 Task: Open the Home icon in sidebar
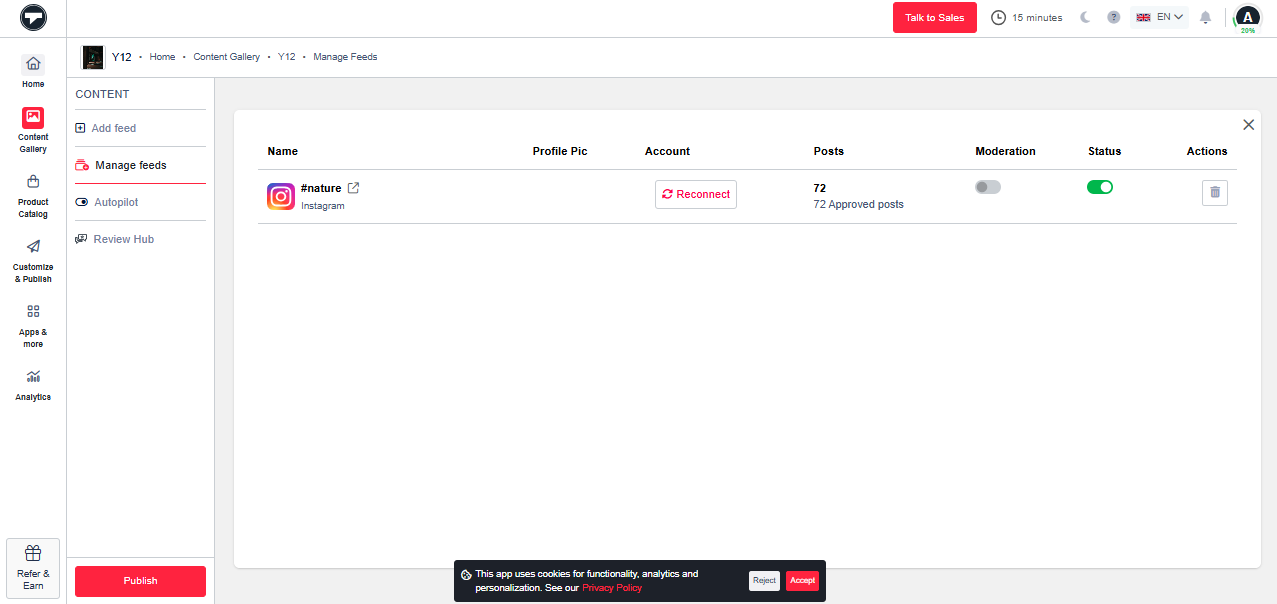click(33, 64)
